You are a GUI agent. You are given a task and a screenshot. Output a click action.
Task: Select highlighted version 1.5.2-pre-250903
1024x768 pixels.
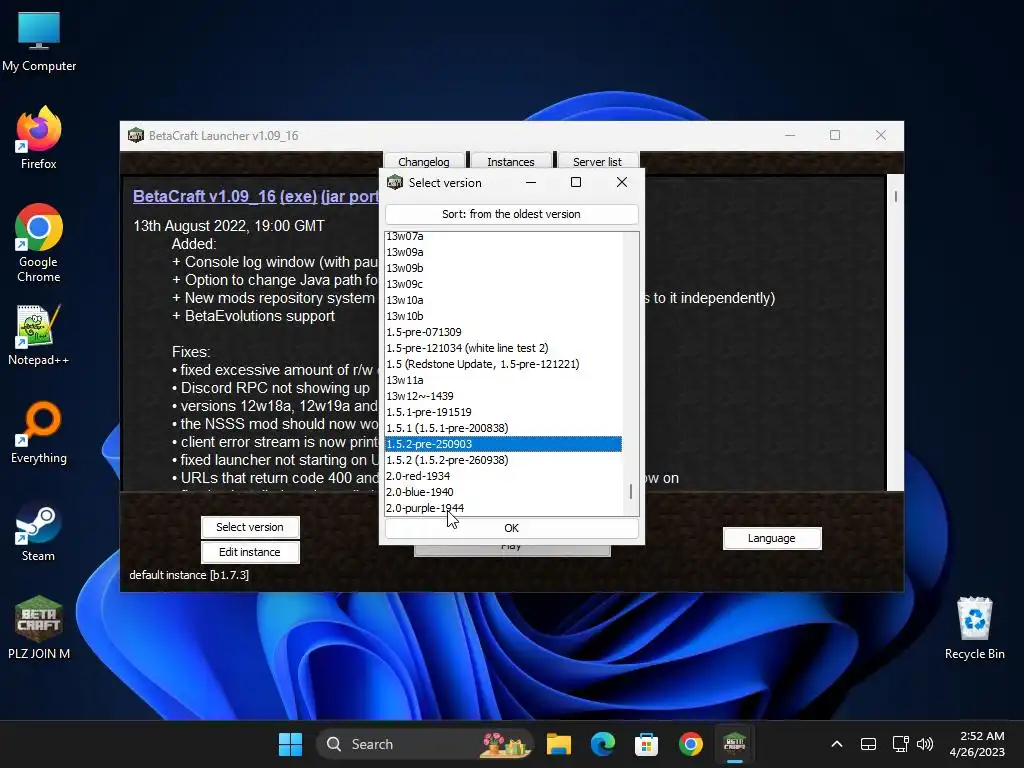point(503,444)
